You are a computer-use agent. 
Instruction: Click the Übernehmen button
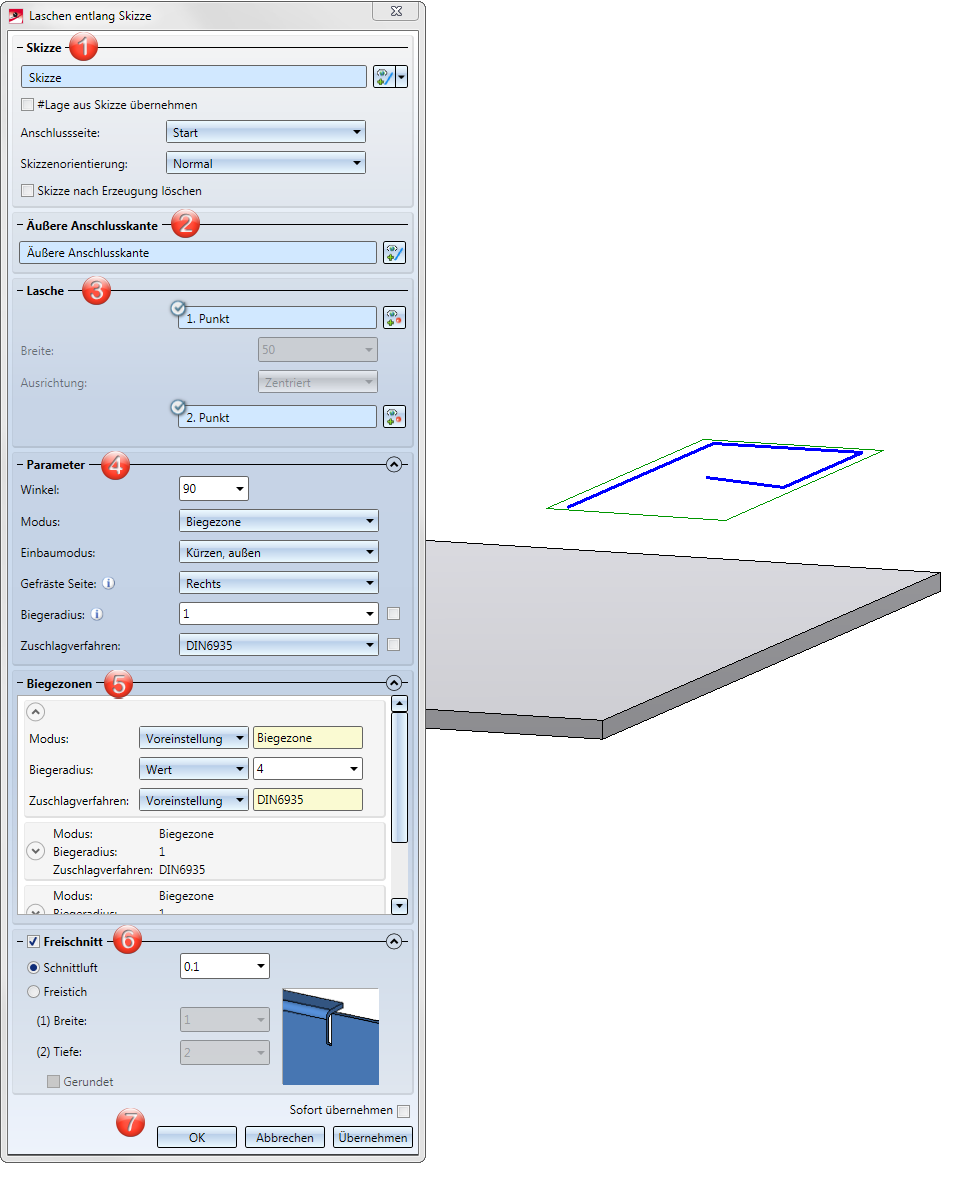pyautogui.click(x=373, y=1137)
